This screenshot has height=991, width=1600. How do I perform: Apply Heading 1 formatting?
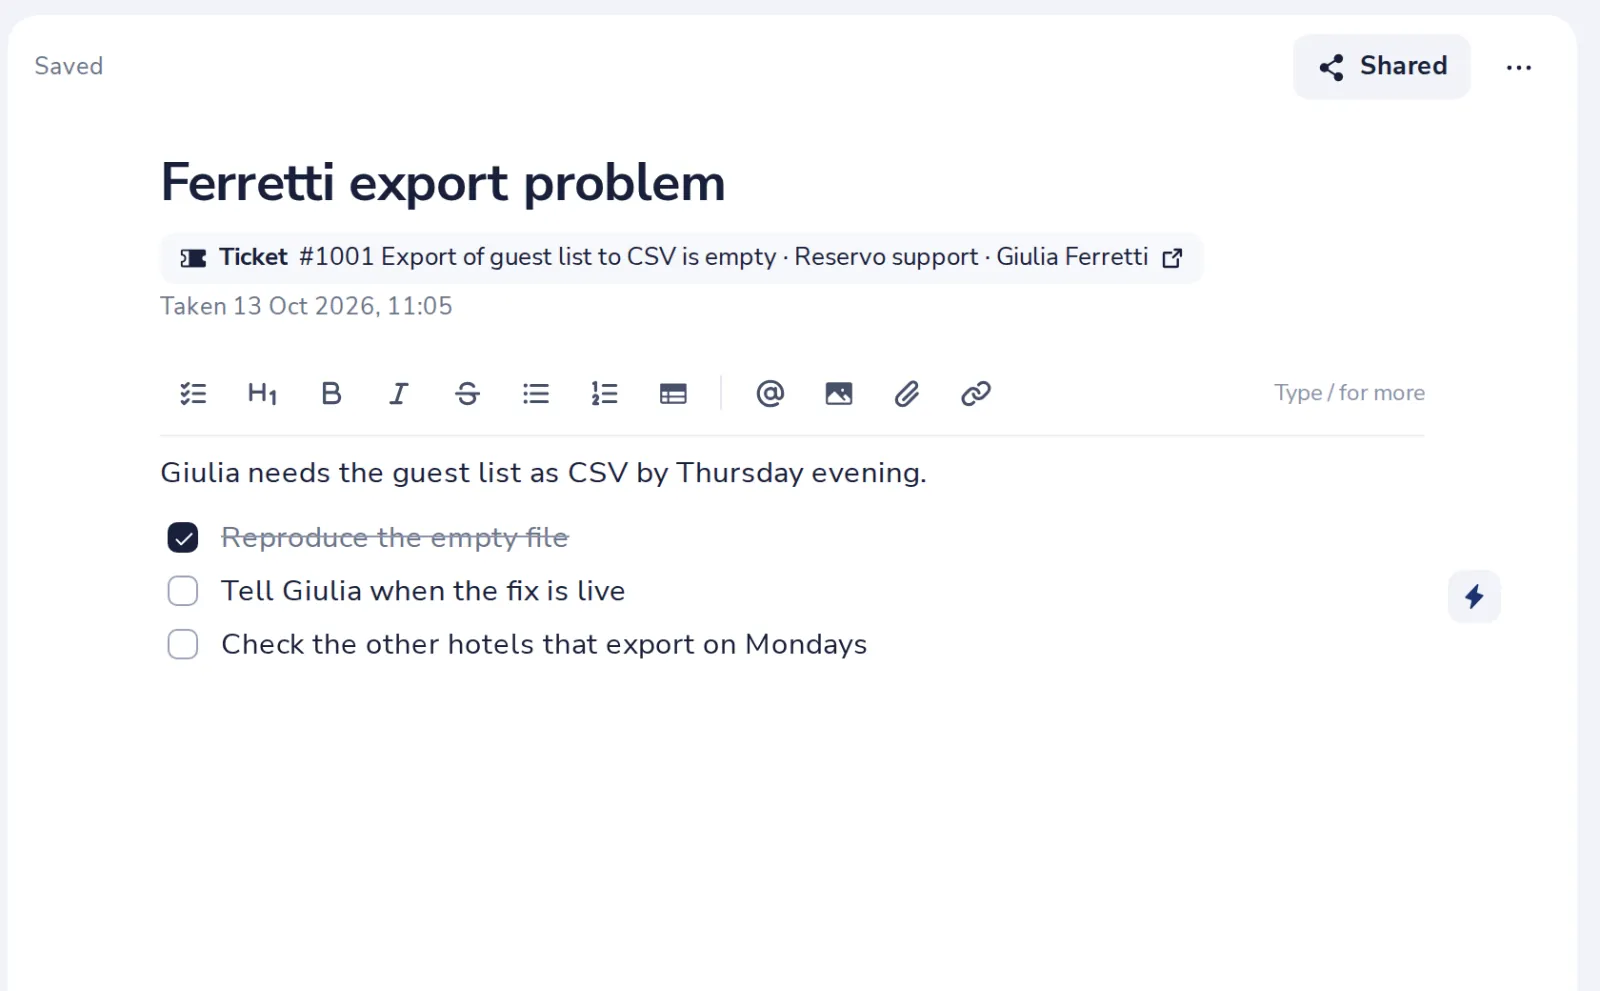point(262,394)
